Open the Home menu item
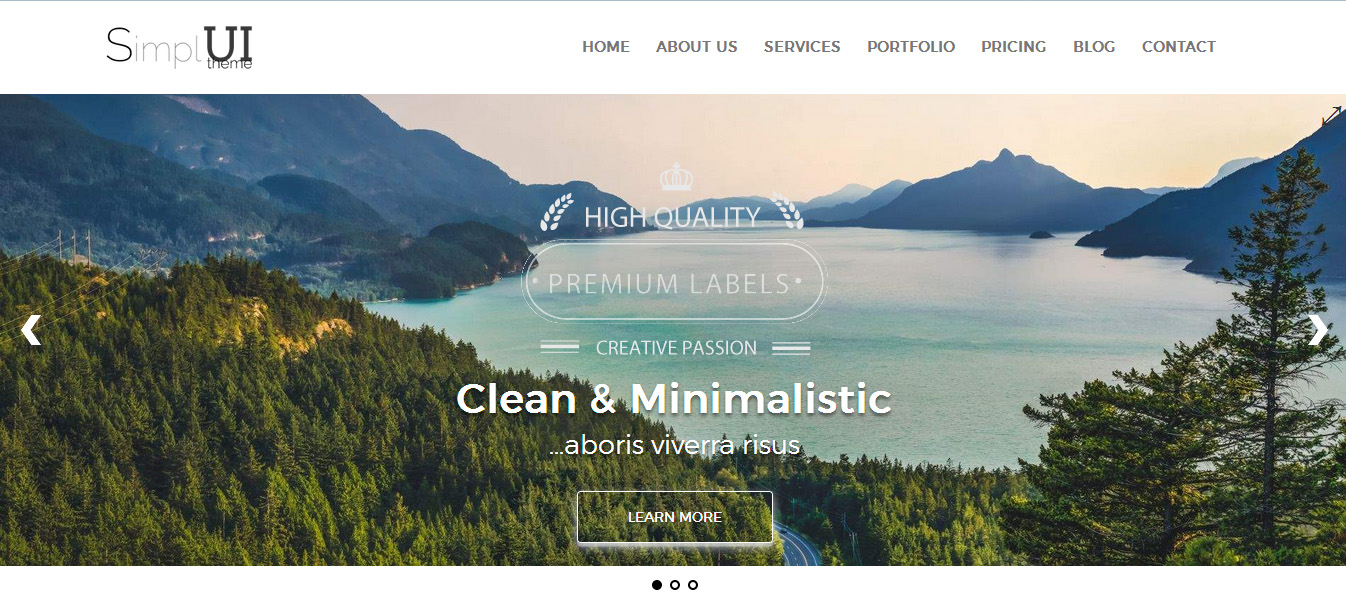1346x608 pixels. (x=606, y=47)
